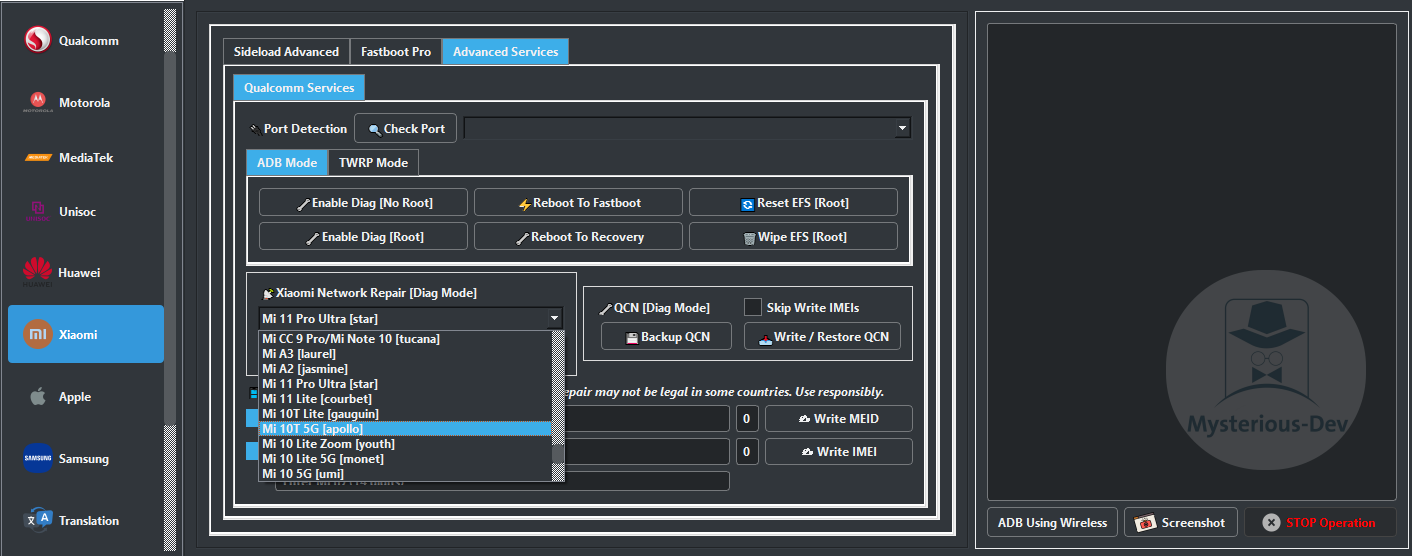The image size is (1412, 556).
Task: Click the Screenshot camera button
Action: pos(1181,522)
